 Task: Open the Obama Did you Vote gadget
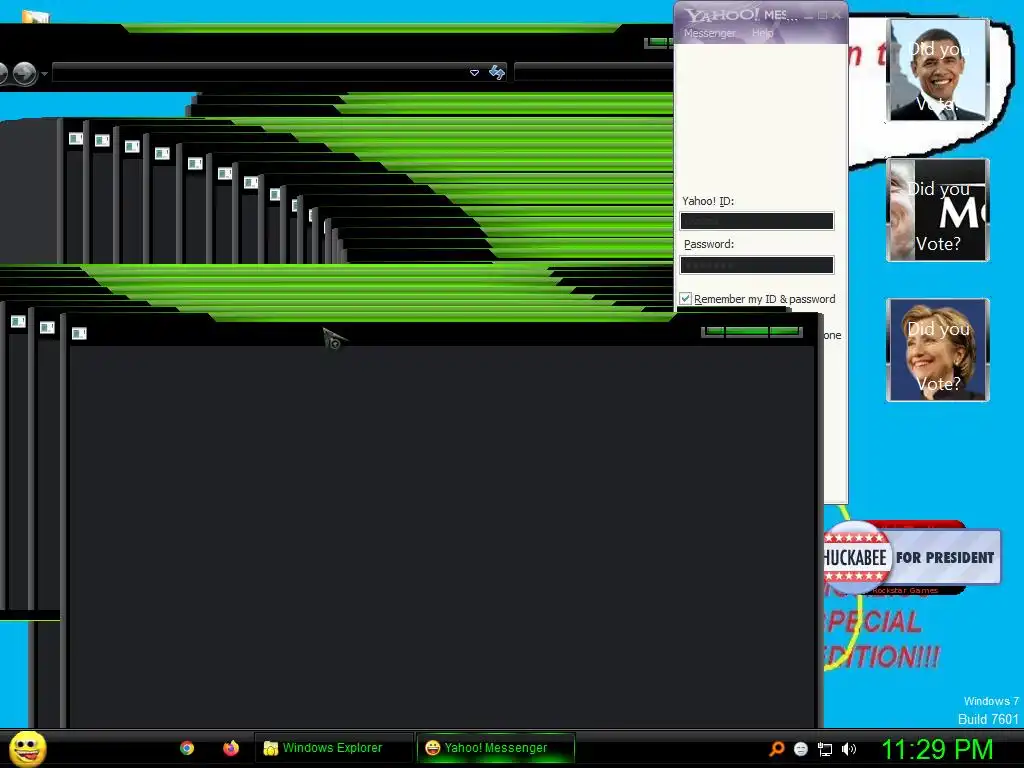(x=938, y=70)
